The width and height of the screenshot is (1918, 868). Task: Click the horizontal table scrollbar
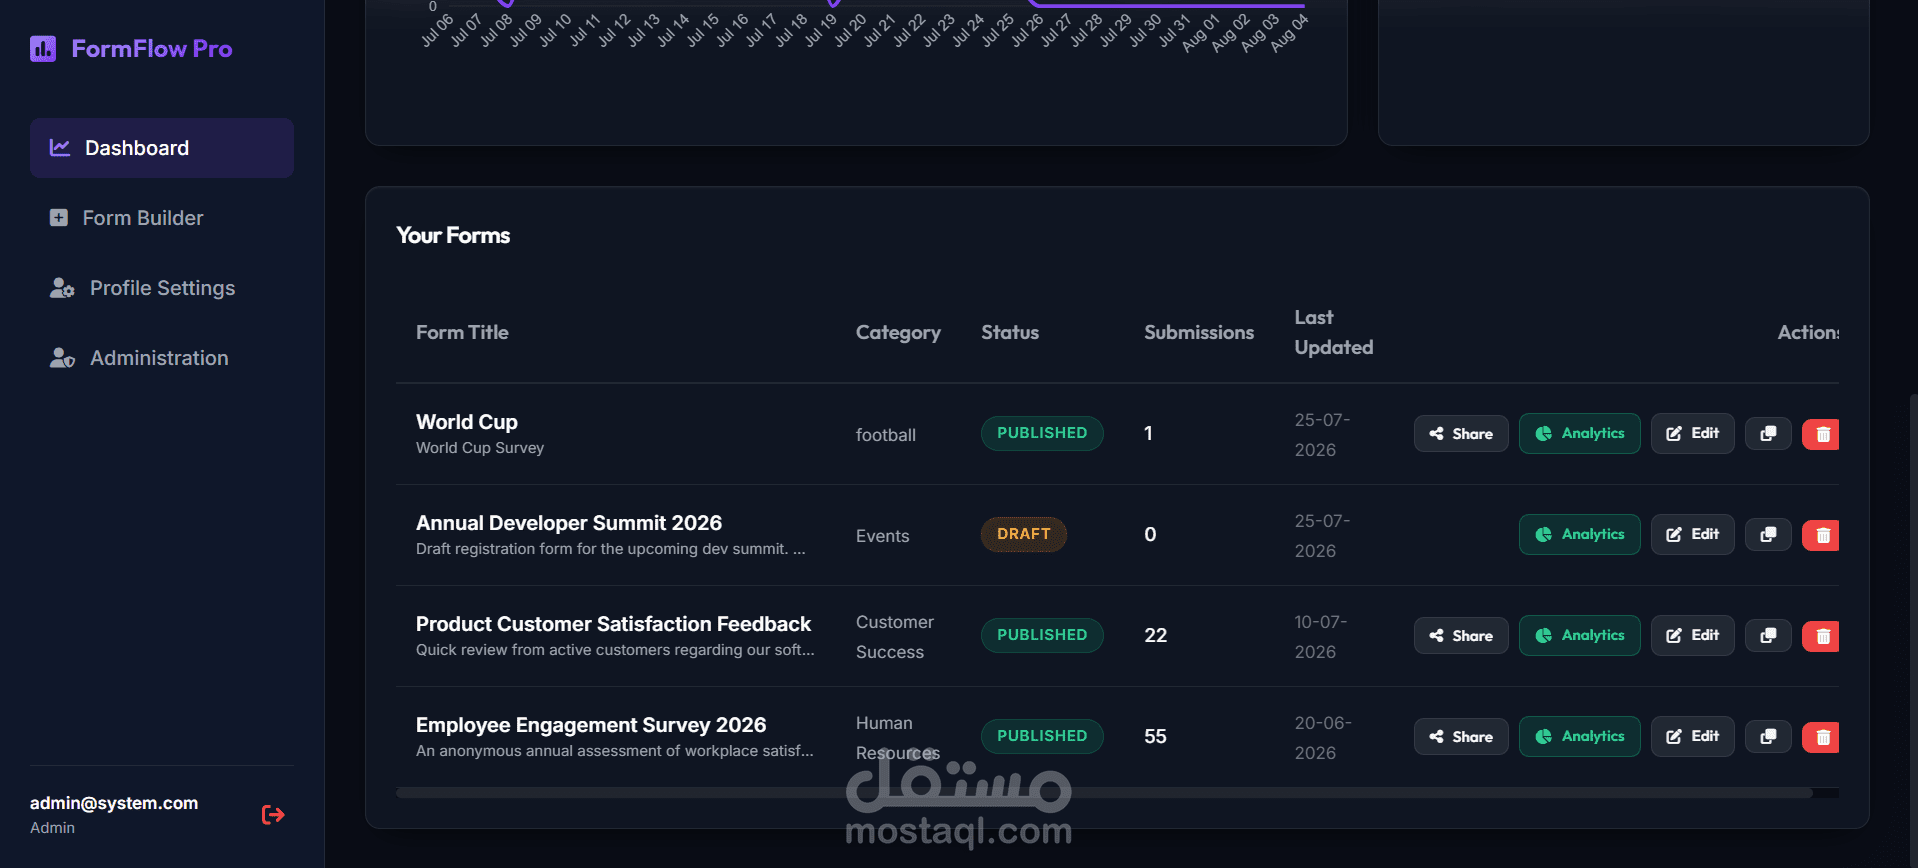click(x=1104, y=793)
